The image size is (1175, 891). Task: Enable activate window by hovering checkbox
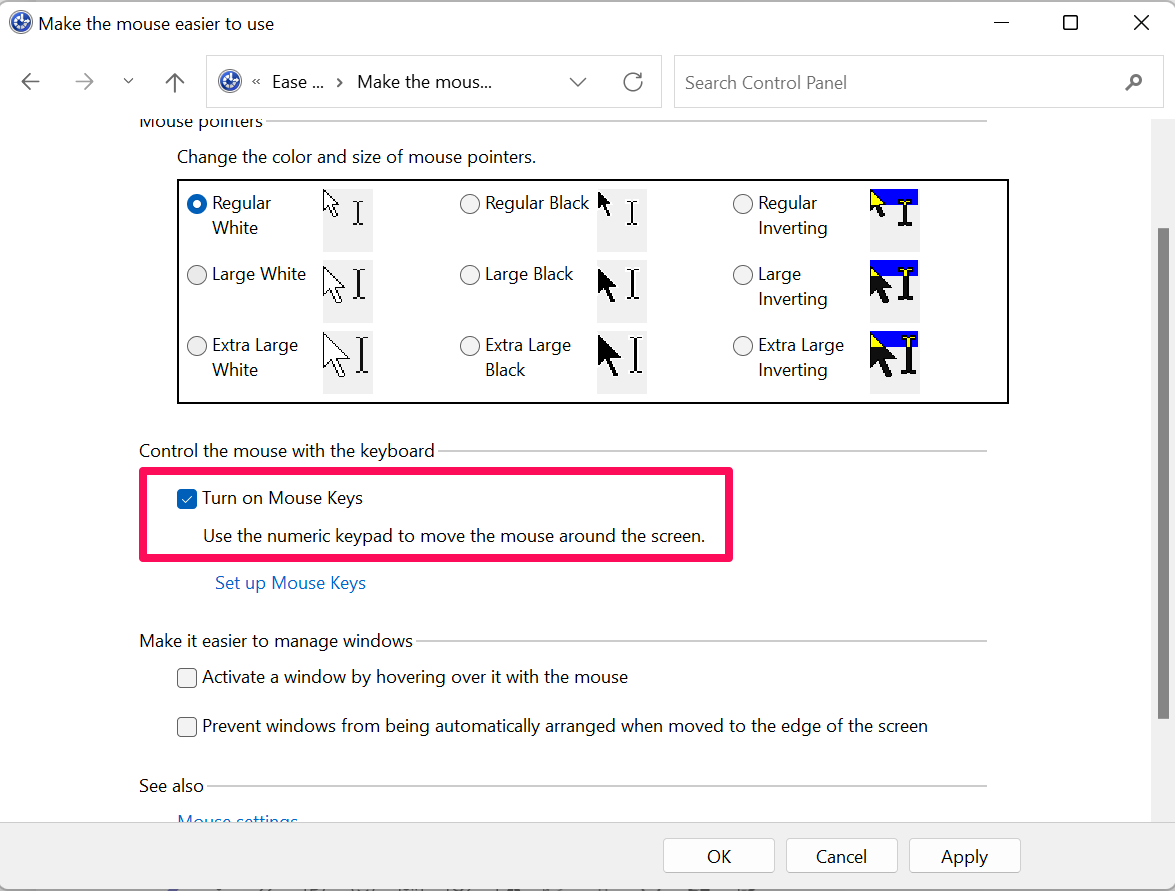click(x=187, y=678)
